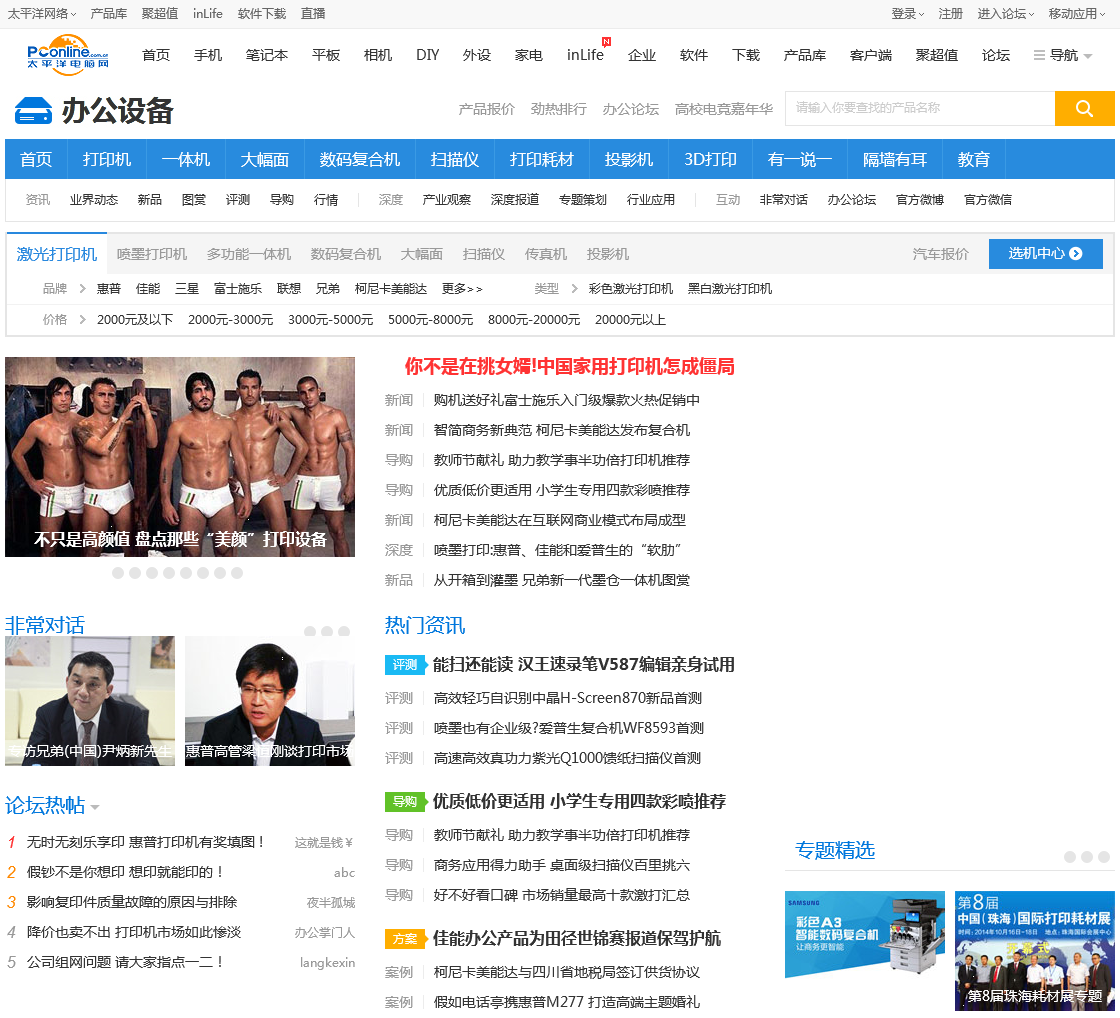Click the orange 方案 tag label
Screen dimensions: 1120x1018
pyautogui.click(x=405, y=939)
